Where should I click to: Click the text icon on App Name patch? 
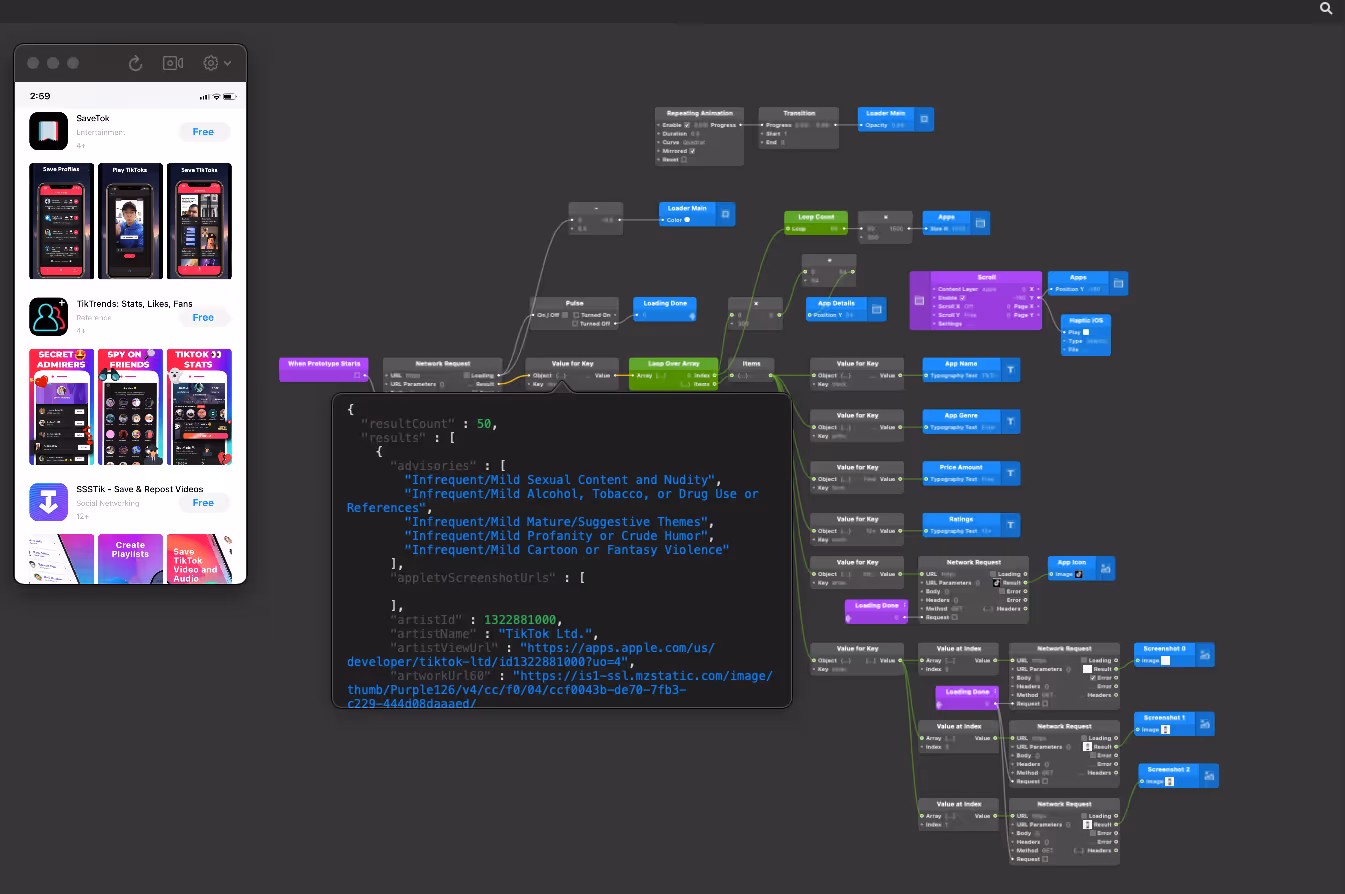point(1010,370)
